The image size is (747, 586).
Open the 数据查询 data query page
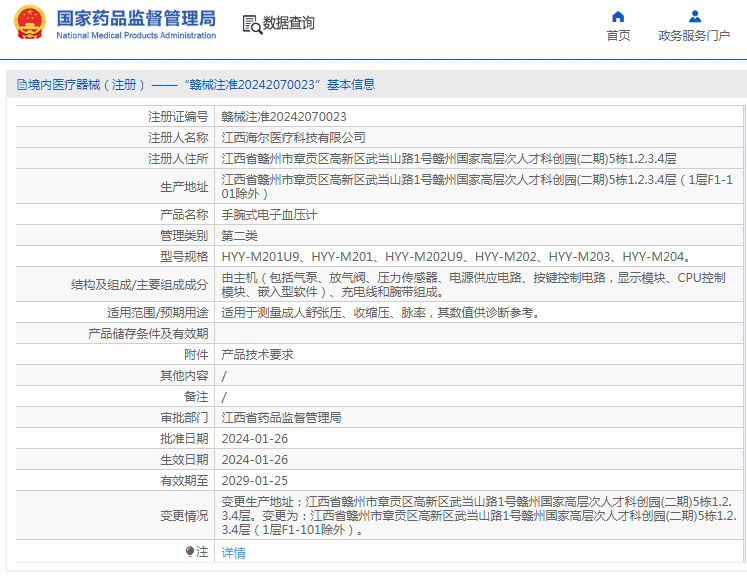point(288,24)
